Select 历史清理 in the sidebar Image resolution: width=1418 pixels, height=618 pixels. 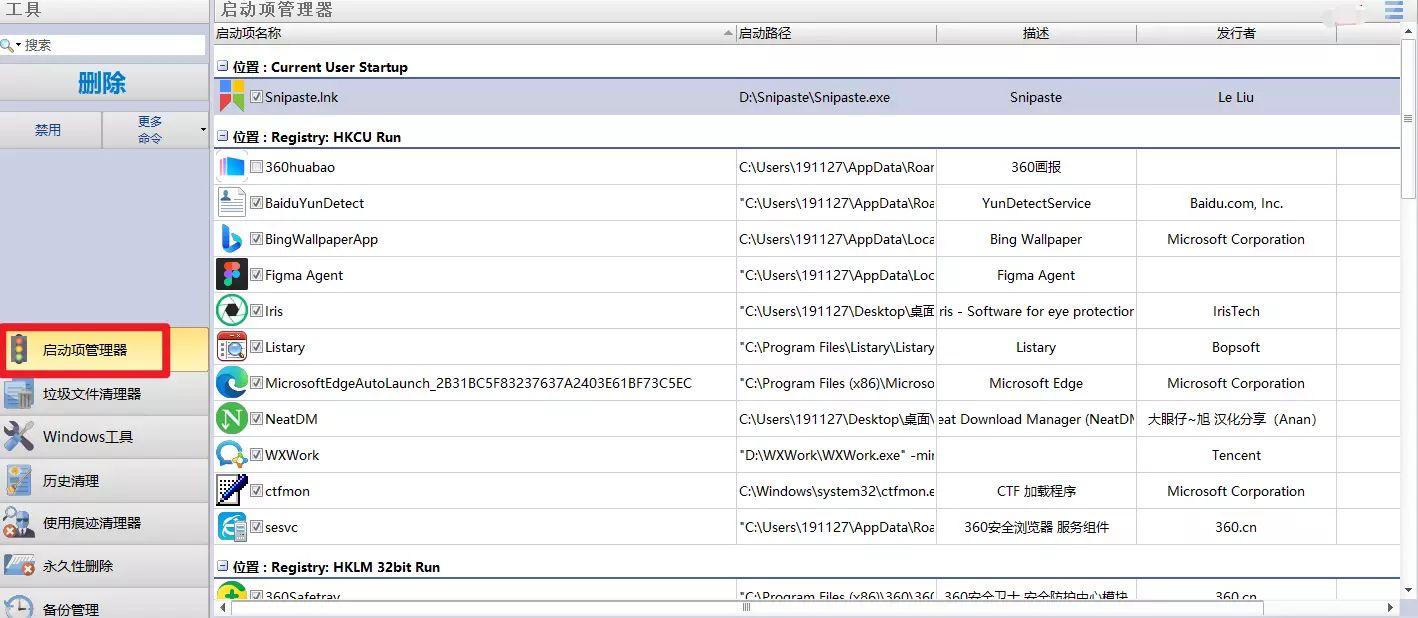(104, 481)
